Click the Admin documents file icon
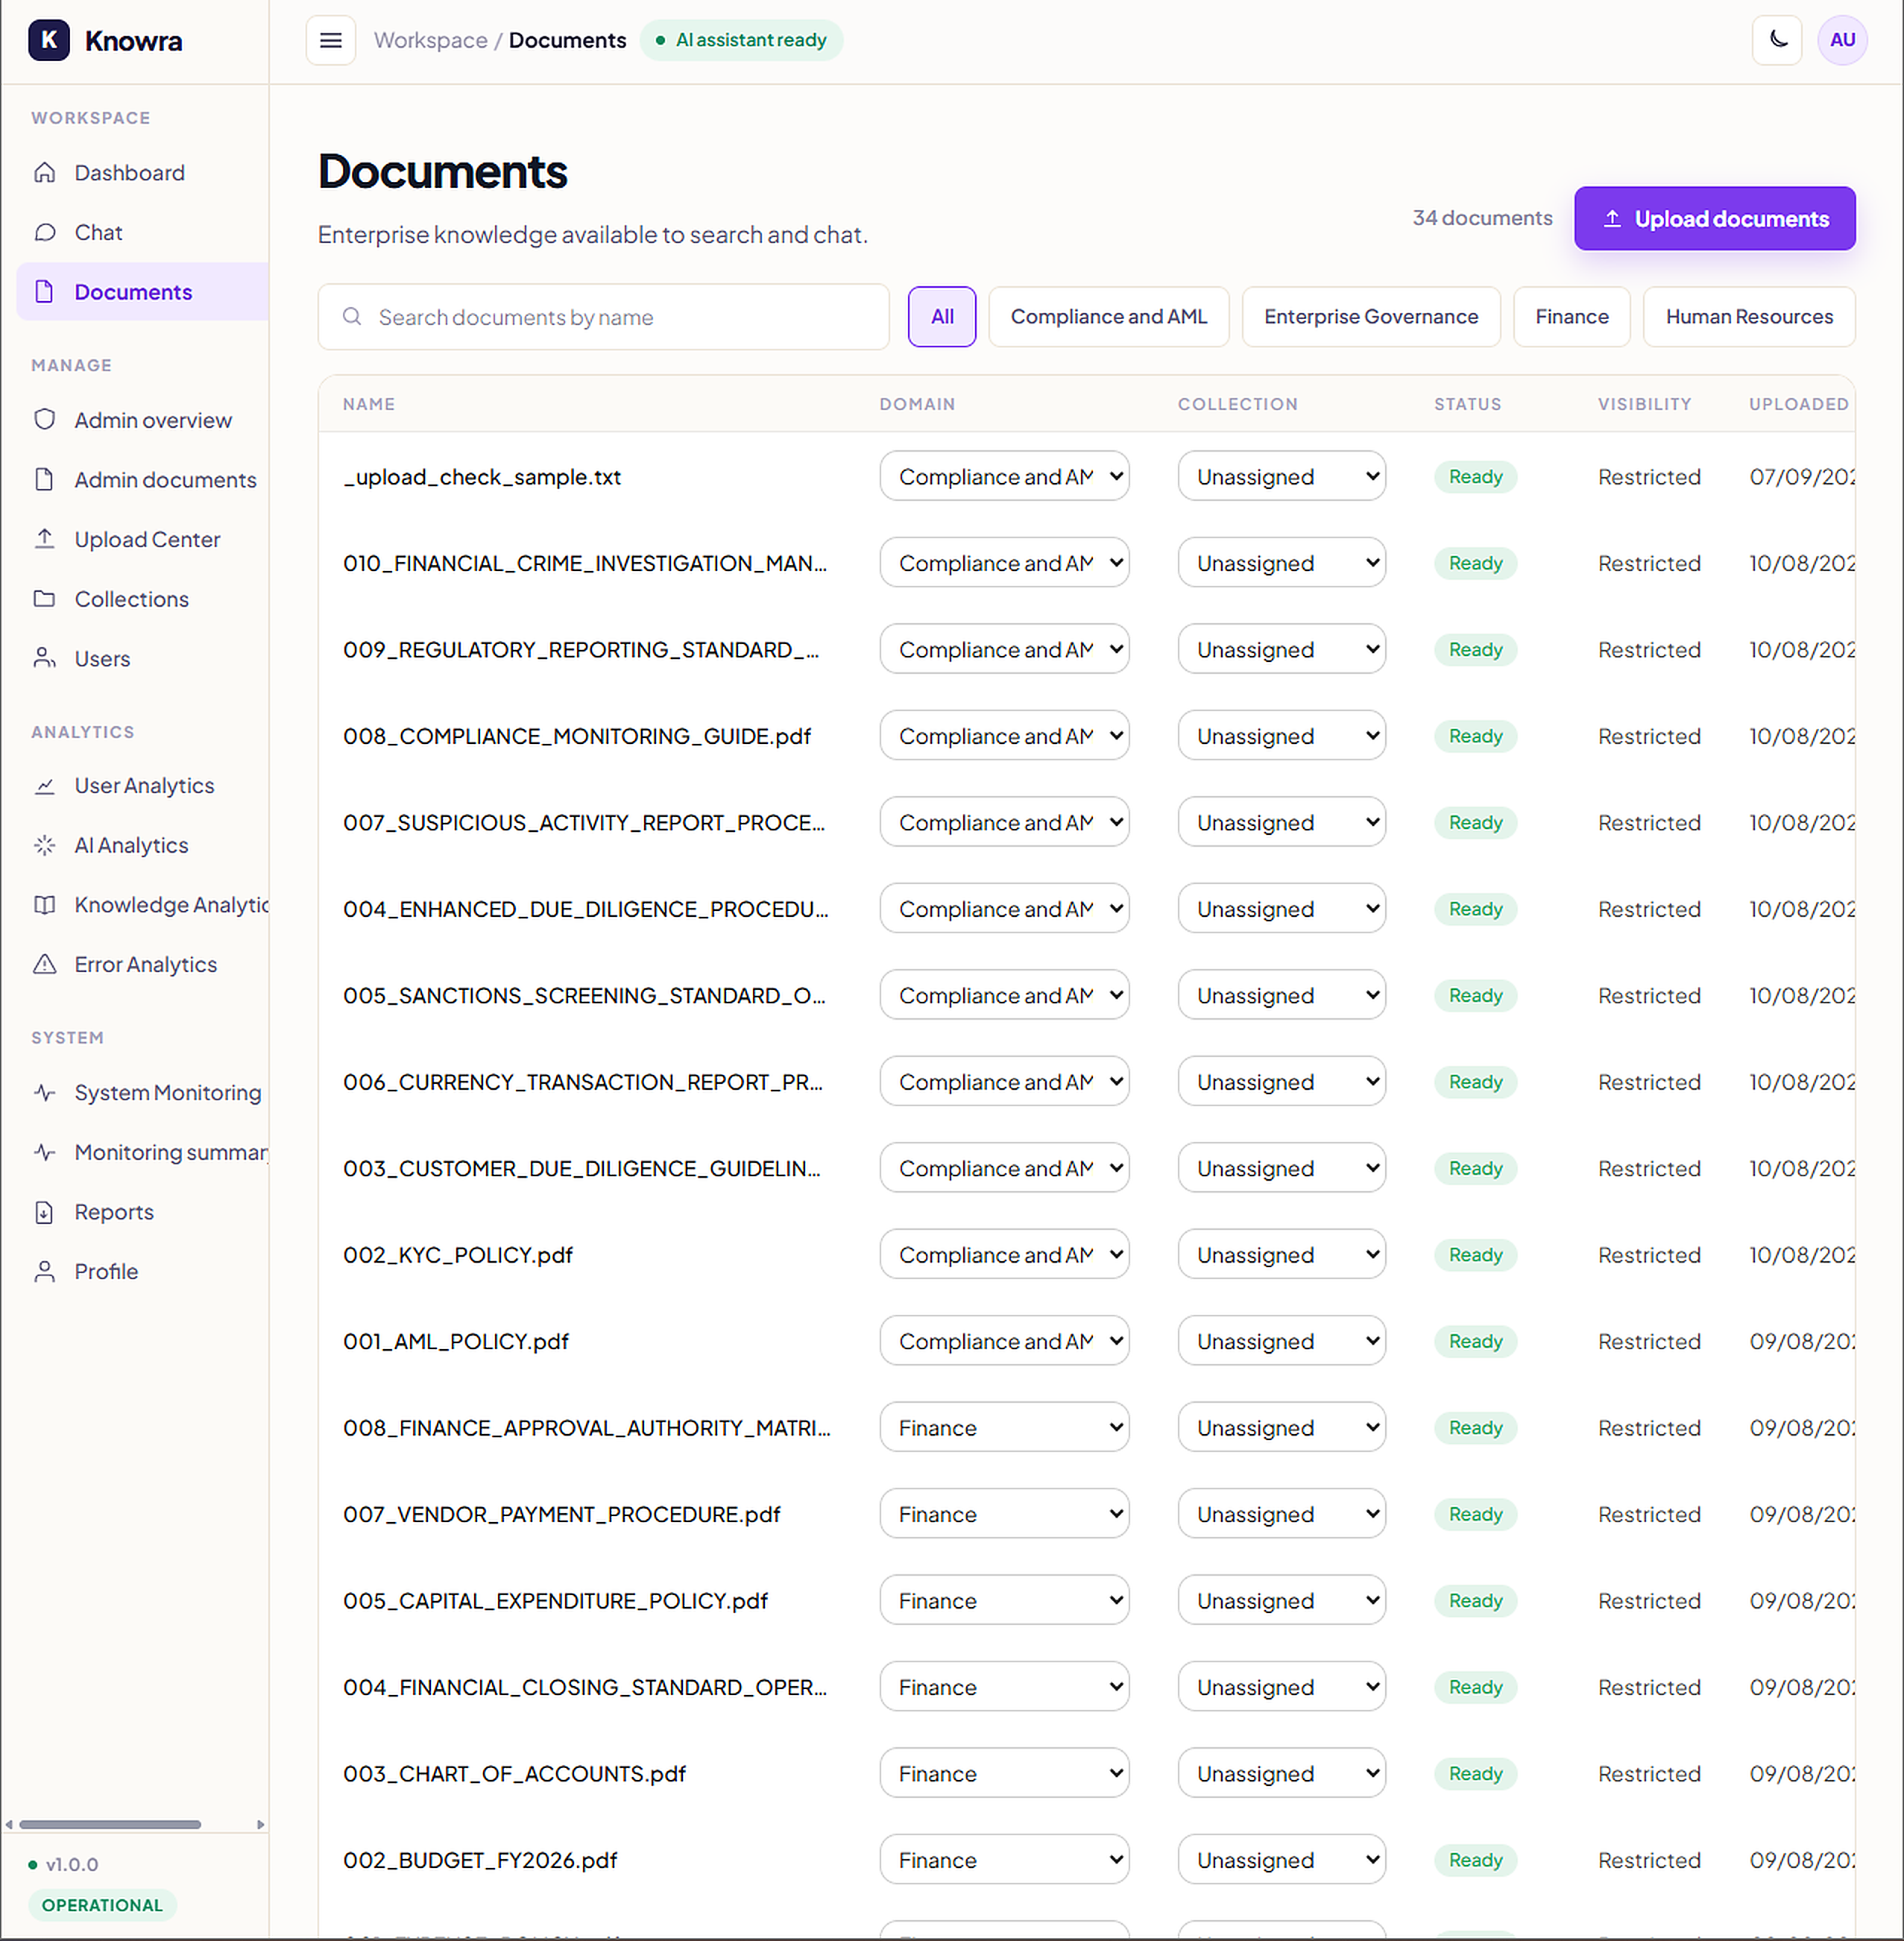 coord(45,480)
